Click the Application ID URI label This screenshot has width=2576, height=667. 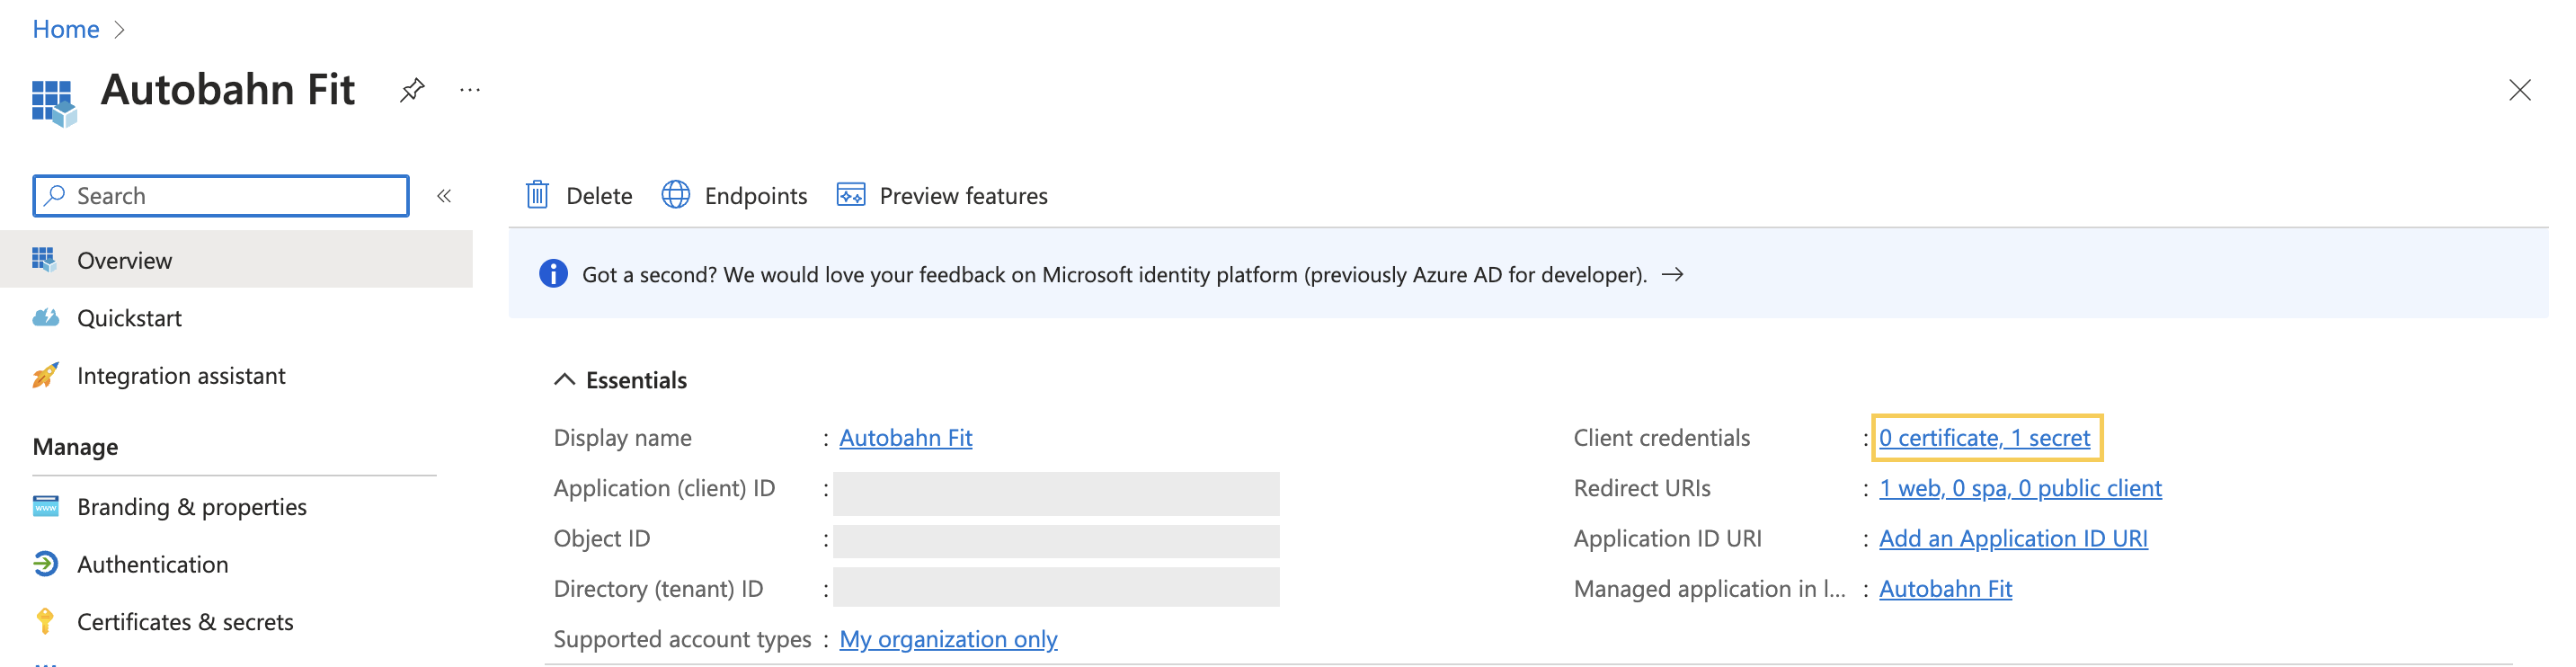click(1667, 539)
